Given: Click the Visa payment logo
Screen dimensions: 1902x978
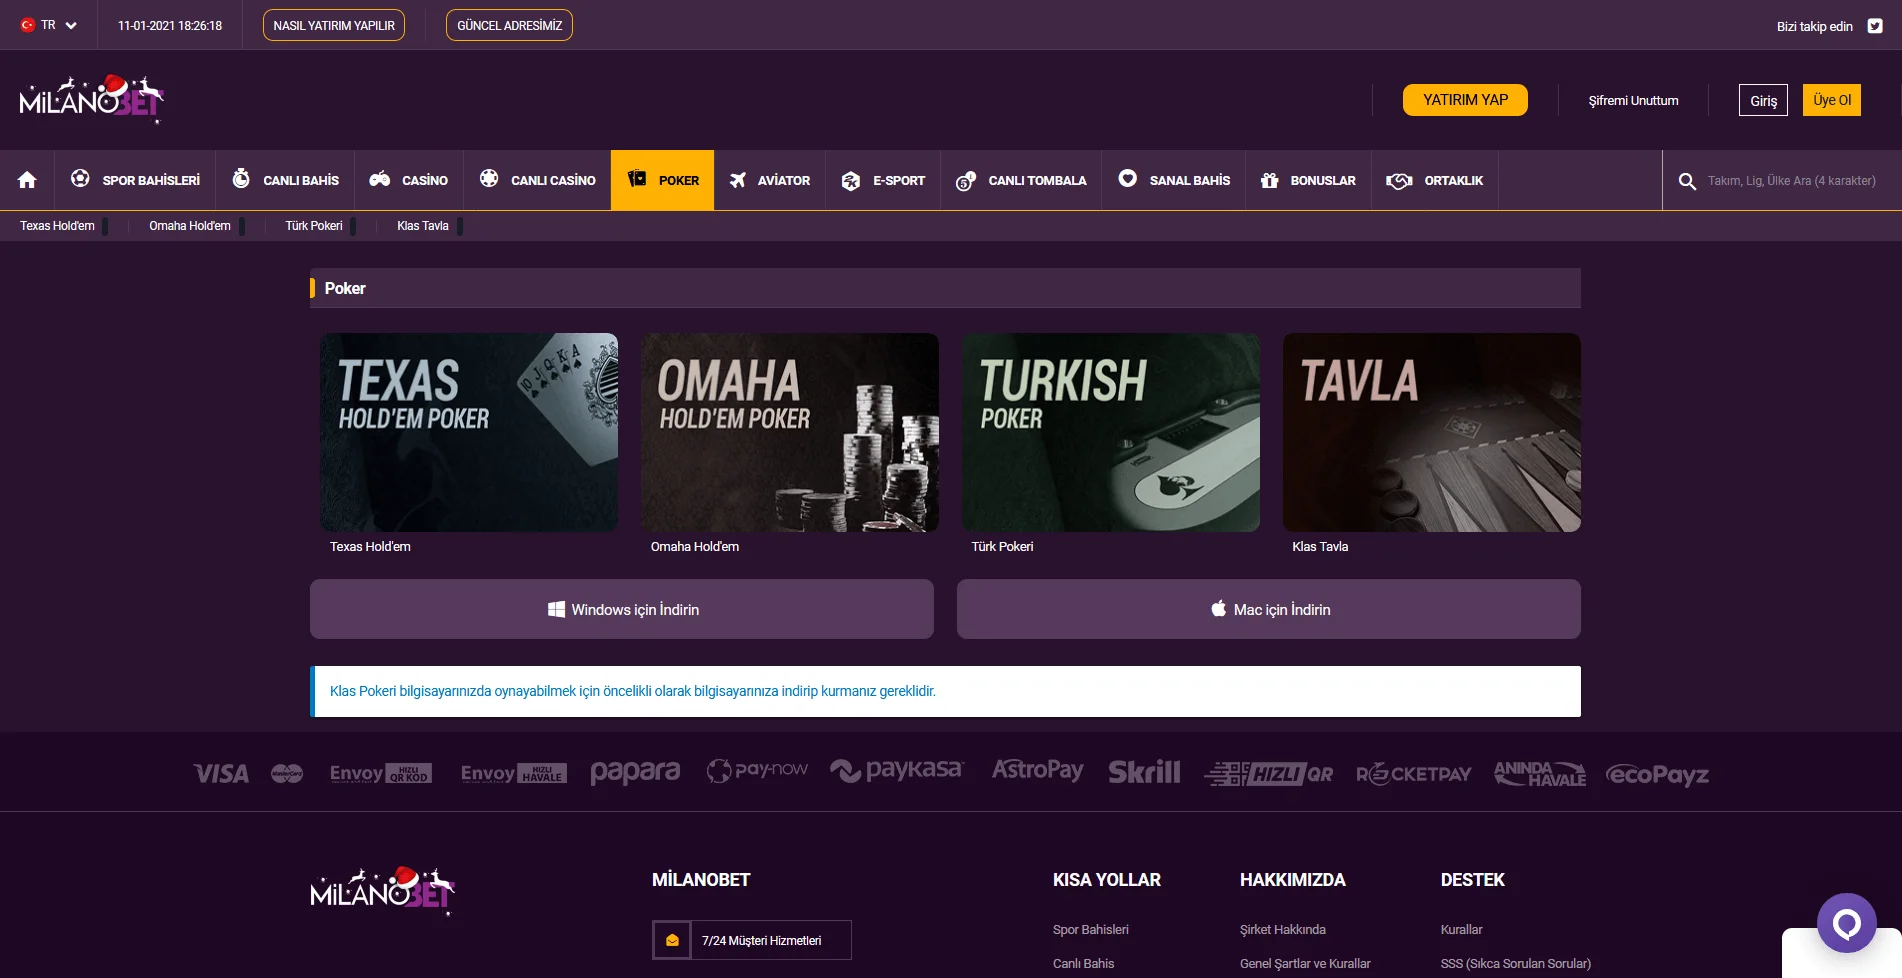Looking at the screenshot, I should pyautogui.click(x=221, y=773).
